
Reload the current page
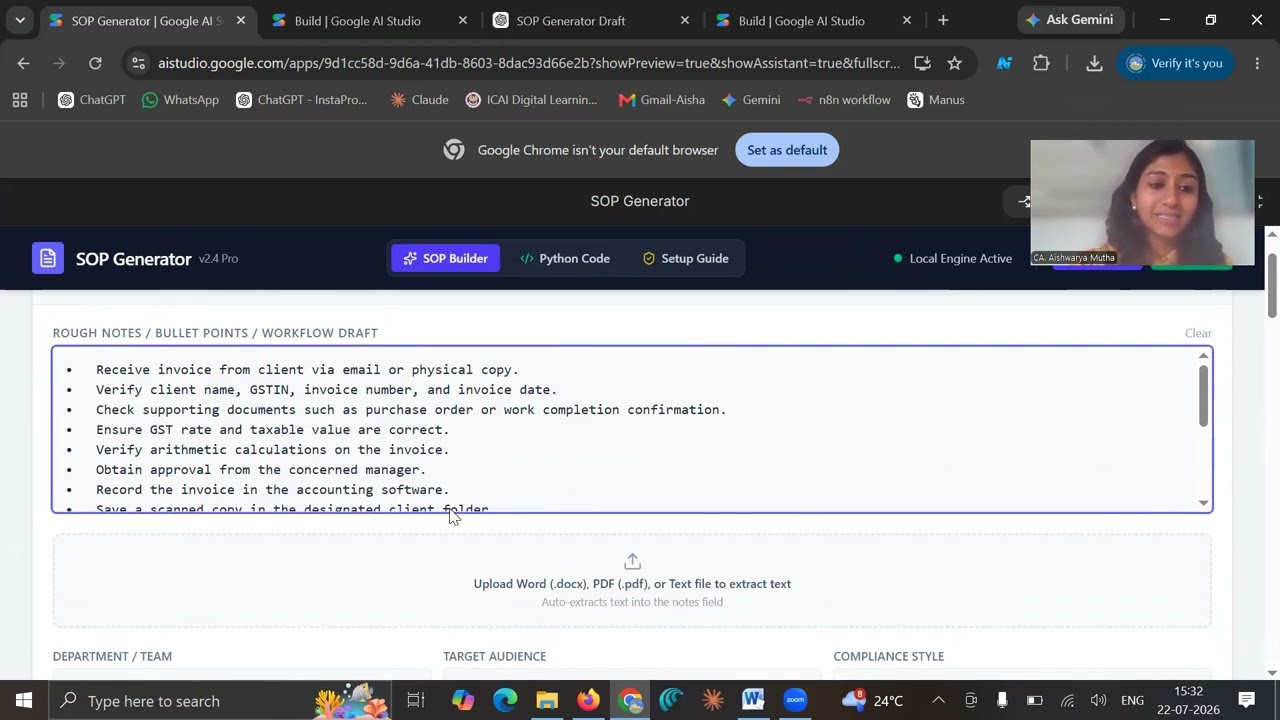click(95, 63)
